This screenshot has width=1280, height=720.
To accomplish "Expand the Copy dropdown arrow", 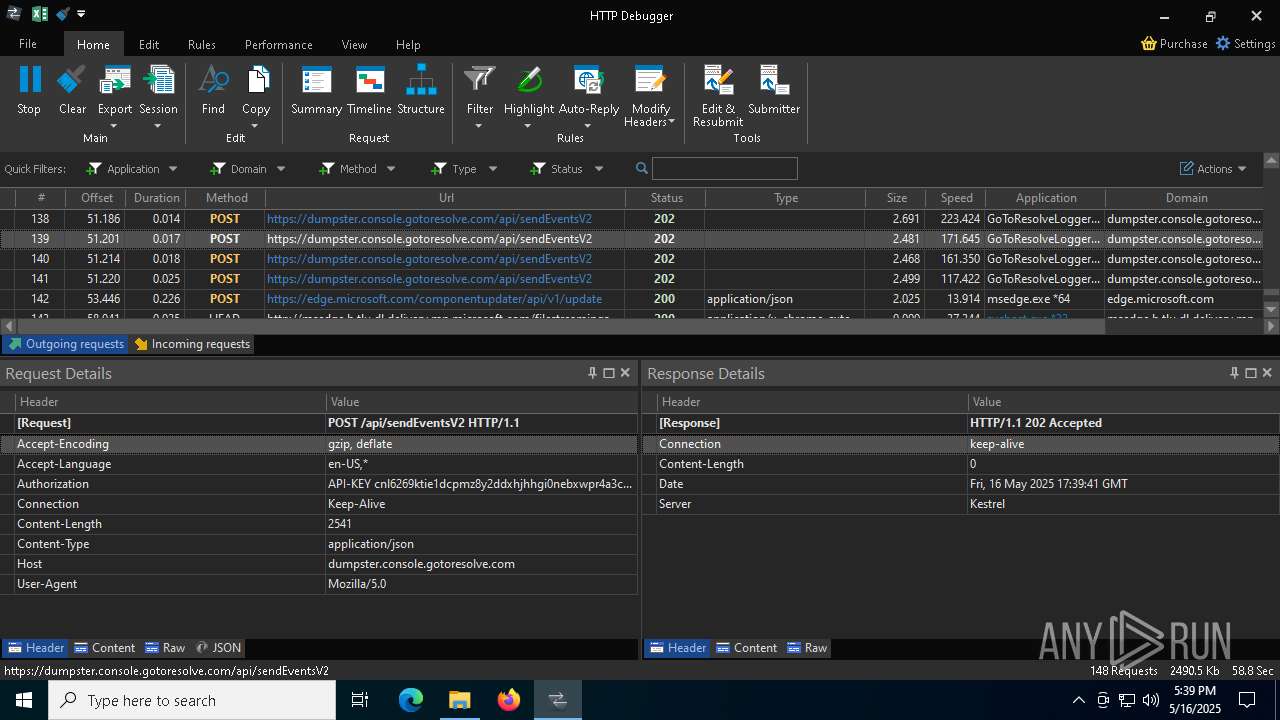I will 256,126.
